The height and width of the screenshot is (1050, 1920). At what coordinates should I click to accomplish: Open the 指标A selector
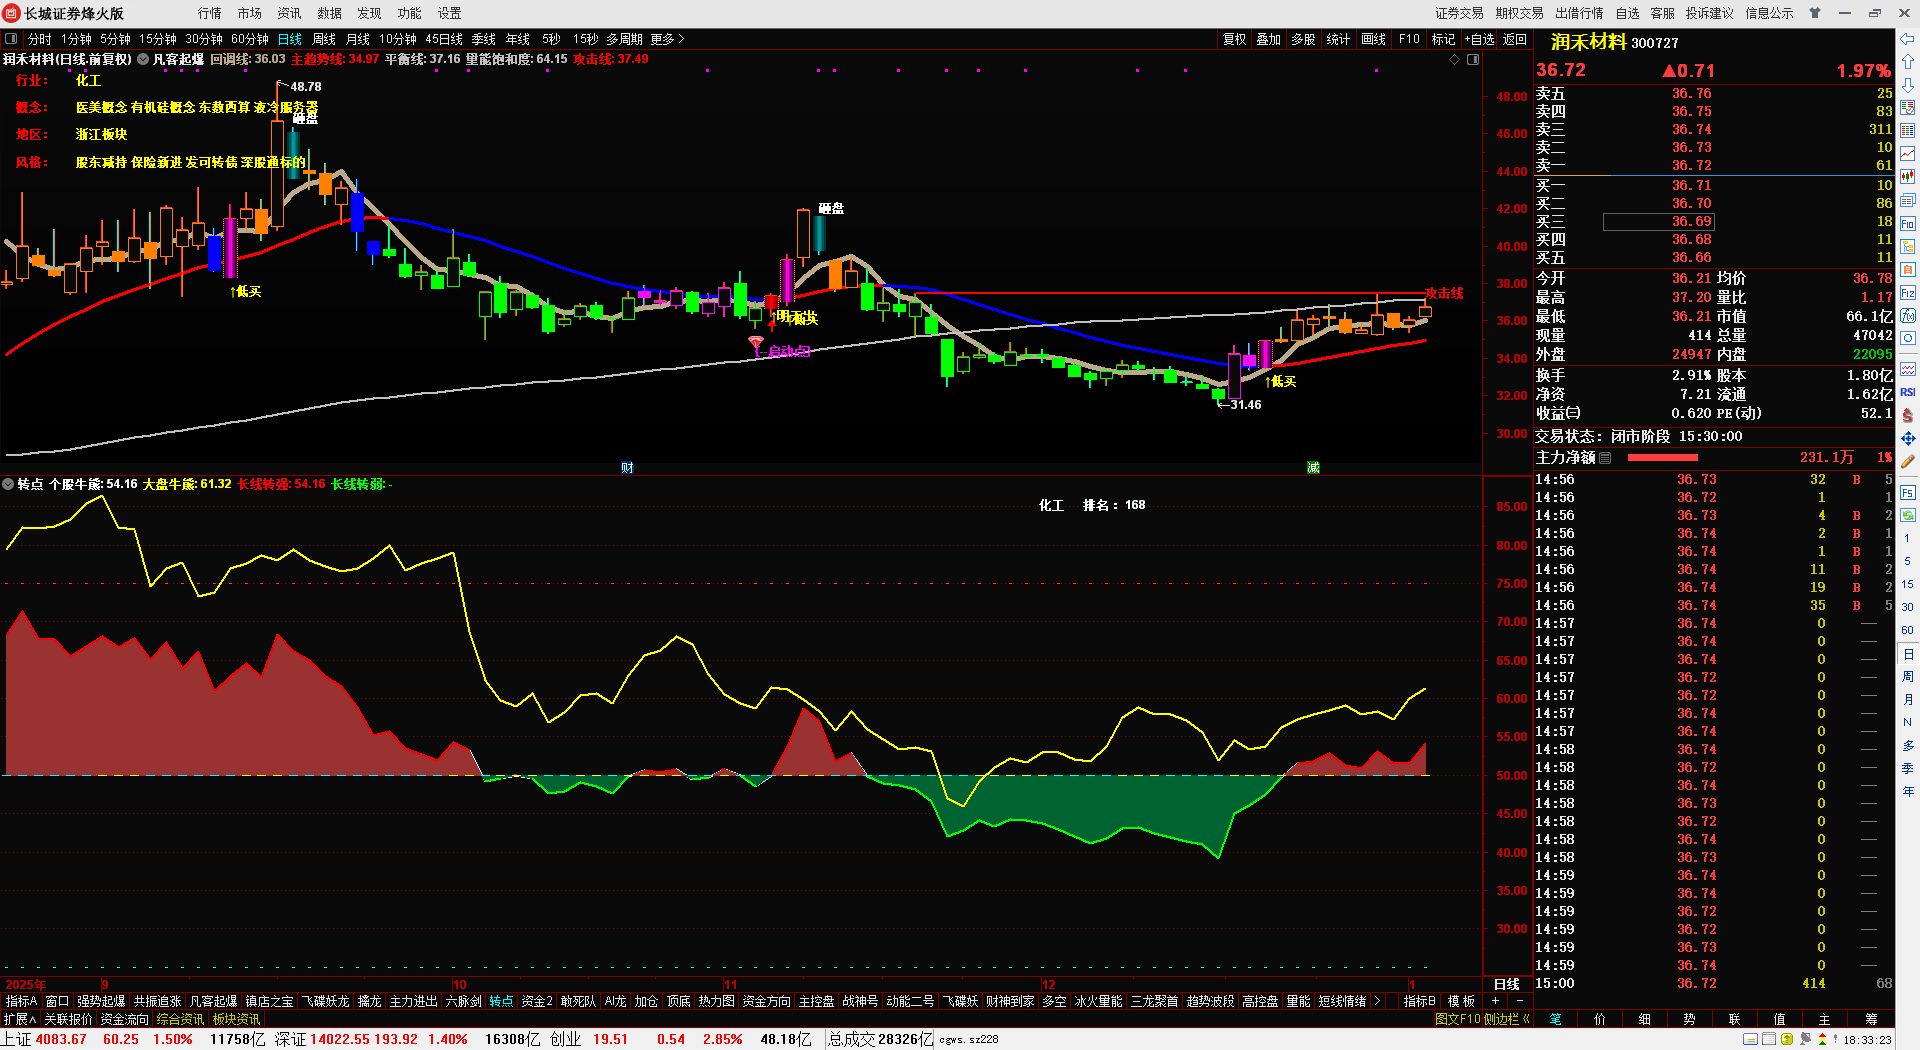click(21, 1001)
